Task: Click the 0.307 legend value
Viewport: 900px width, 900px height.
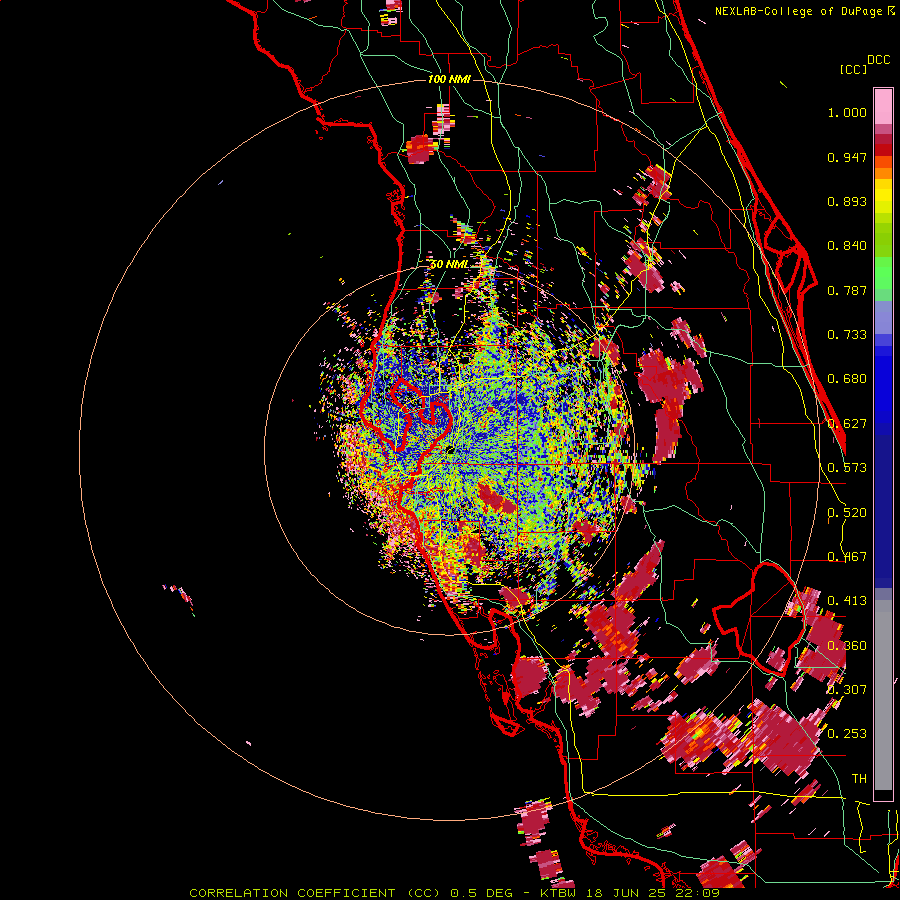Action: pyautogui.click(x=847, y=690)
